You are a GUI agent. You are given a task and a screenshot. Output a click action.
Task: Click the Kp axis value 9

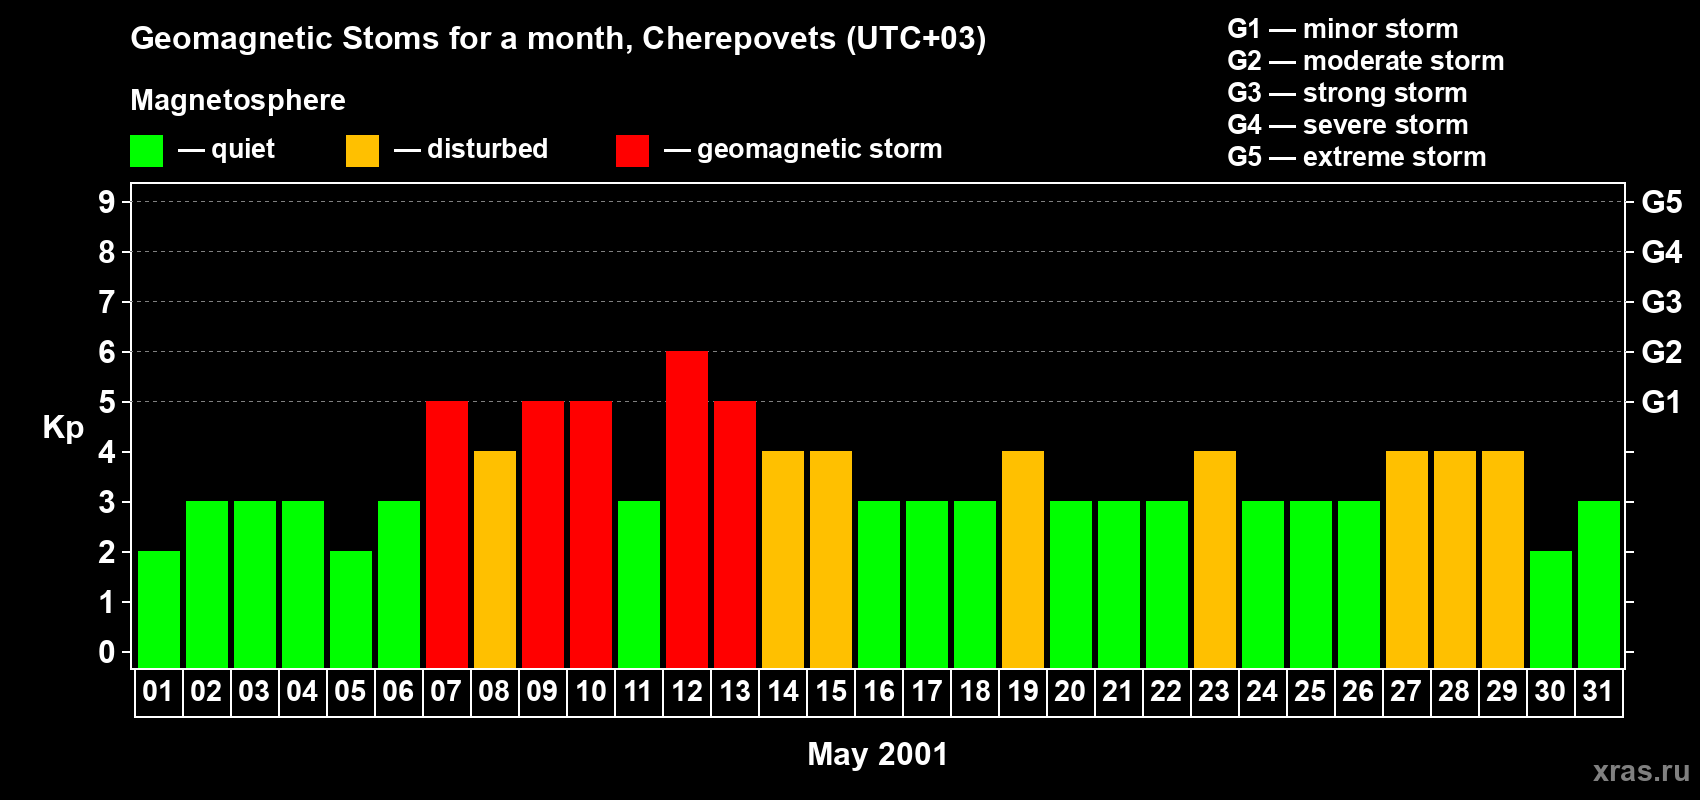107,202
